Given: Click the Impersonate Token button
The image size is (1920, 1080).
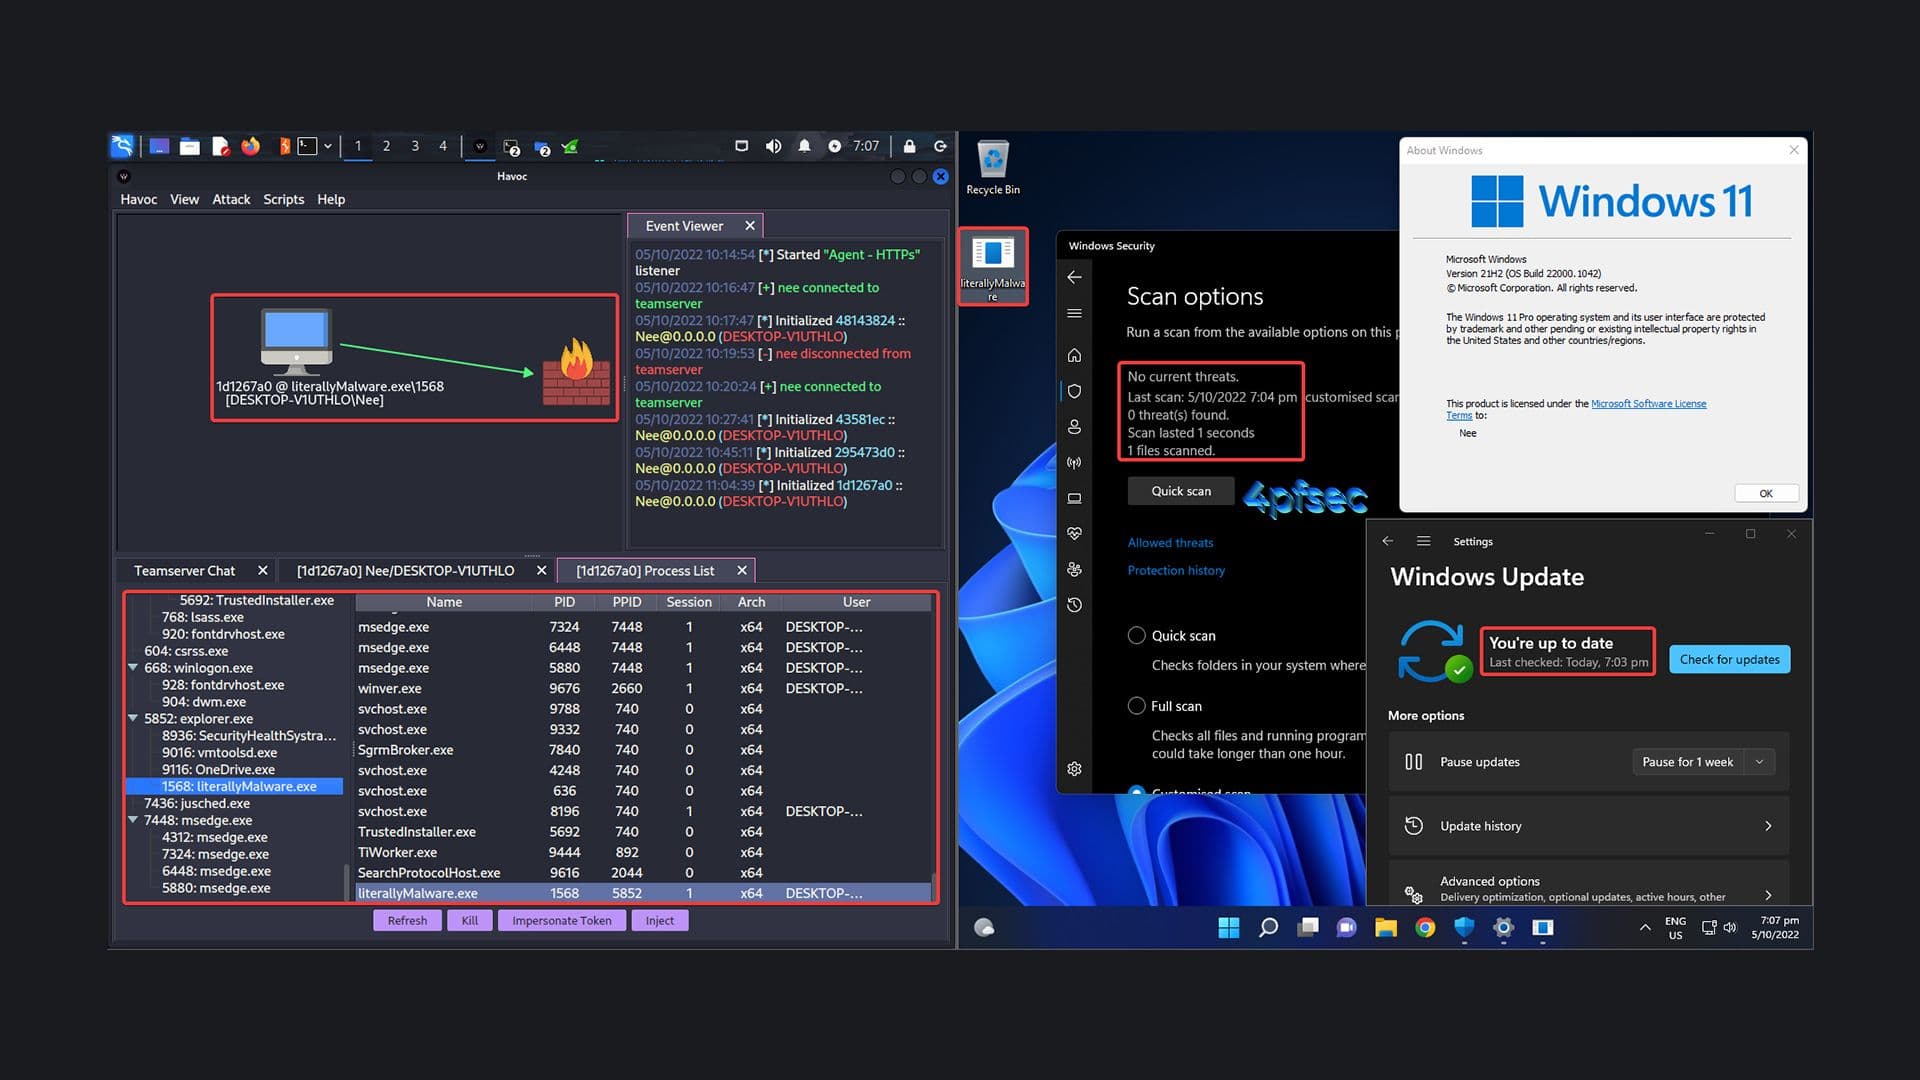Looking at the screenshot, I should pyautogui.click(x=561, y=921).
